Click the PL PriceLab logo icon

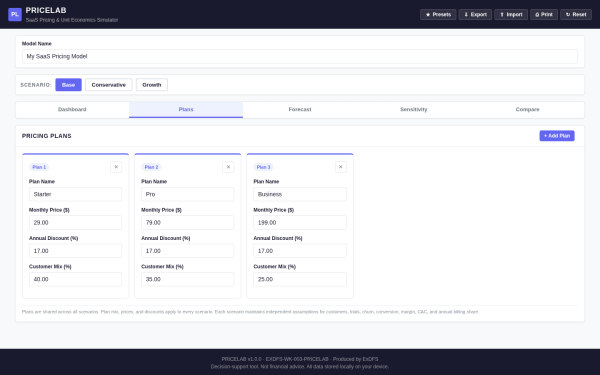point(15,15)
